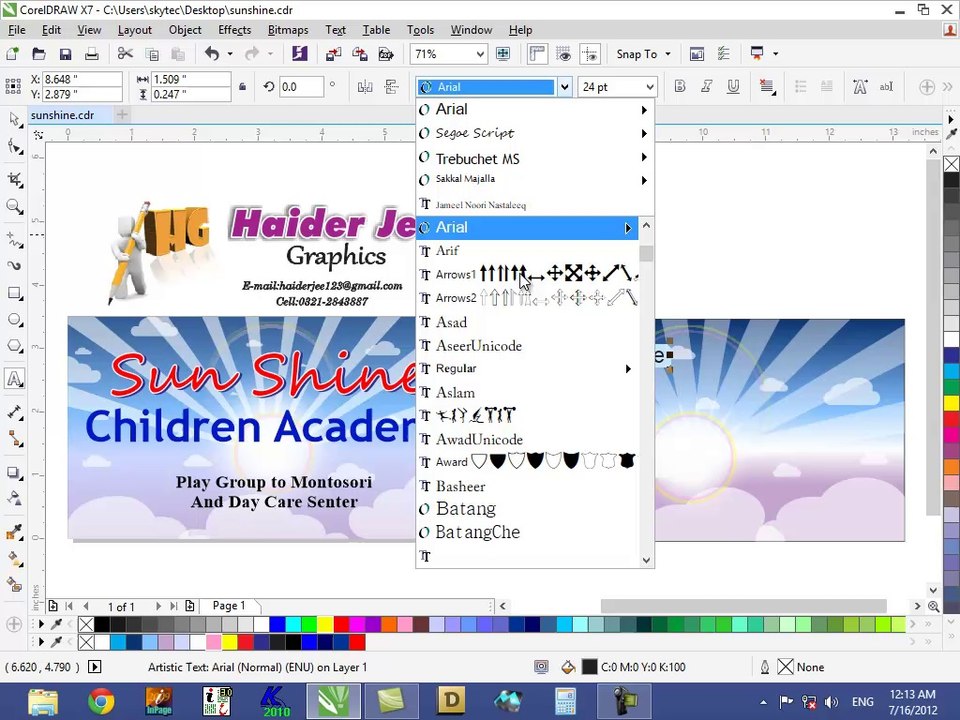Choose the Arrows1 font from list

click(x=527, y=274)
